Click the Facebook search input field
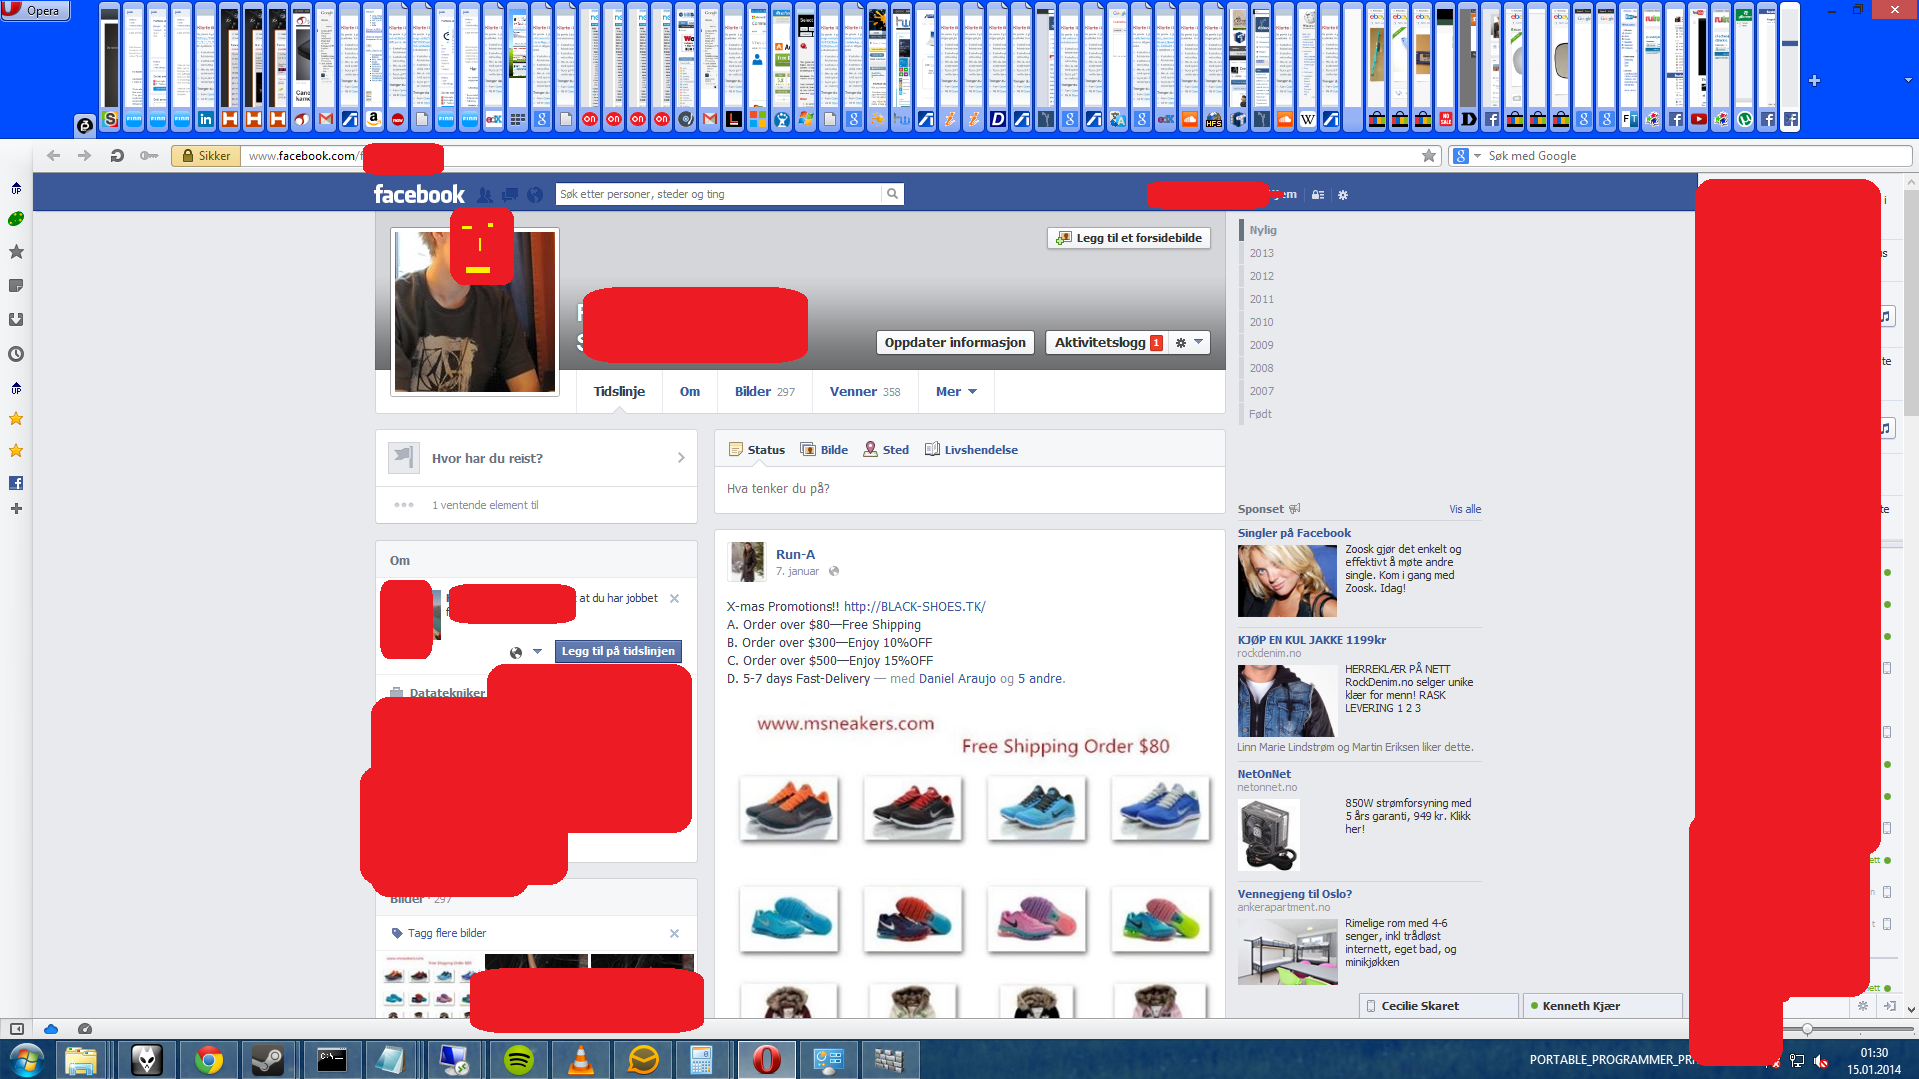The height and width of the screenshot is (1079, 1919). pyautogui.click(x=719, y=194)
